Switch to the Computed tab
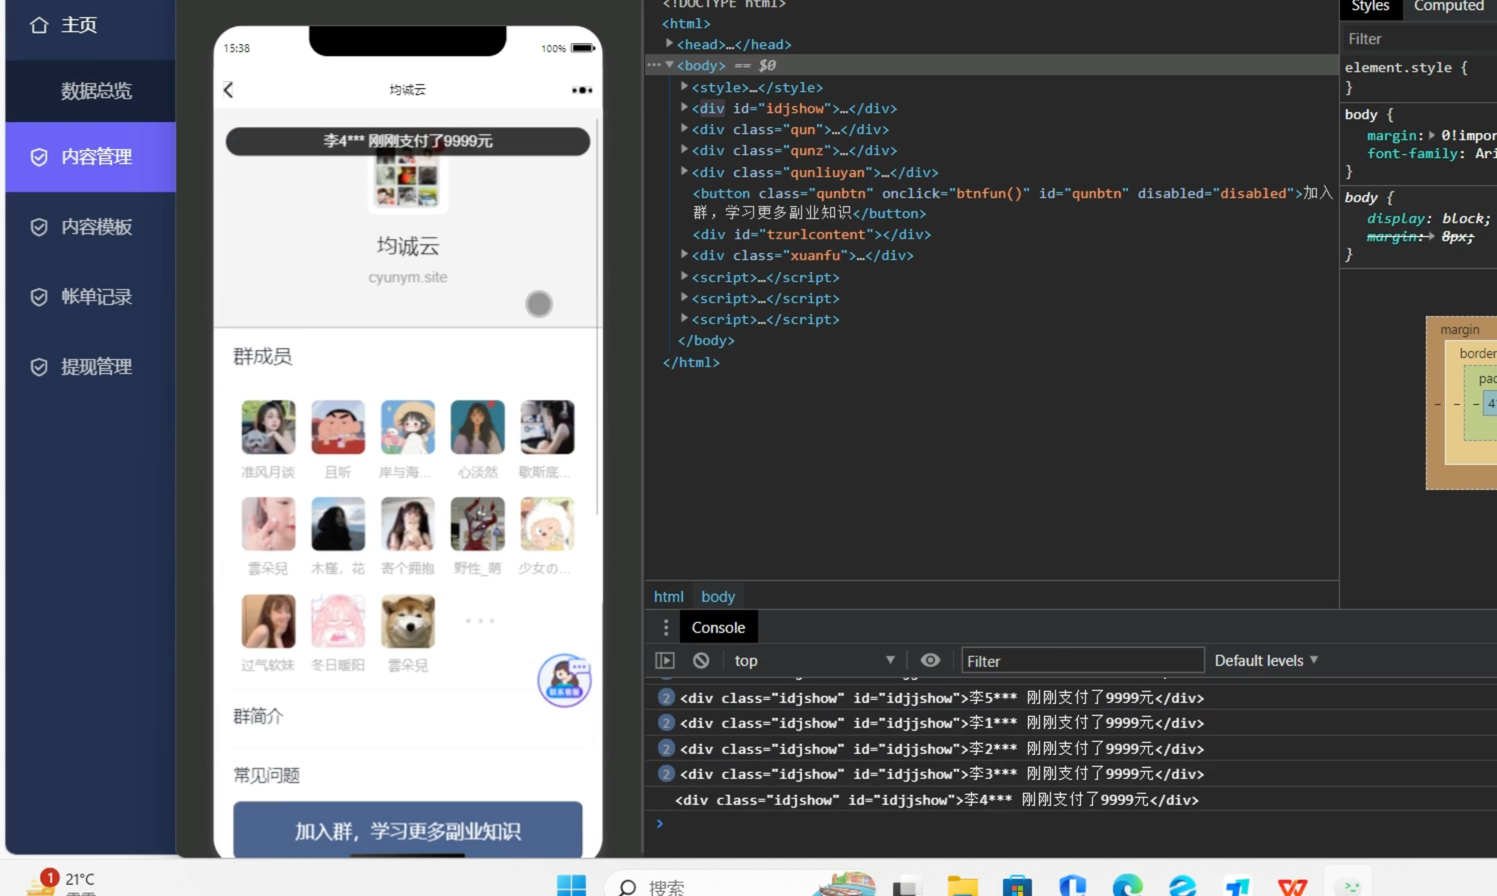Screen dimensions: 1497x896 click(x=1448, y=7)
